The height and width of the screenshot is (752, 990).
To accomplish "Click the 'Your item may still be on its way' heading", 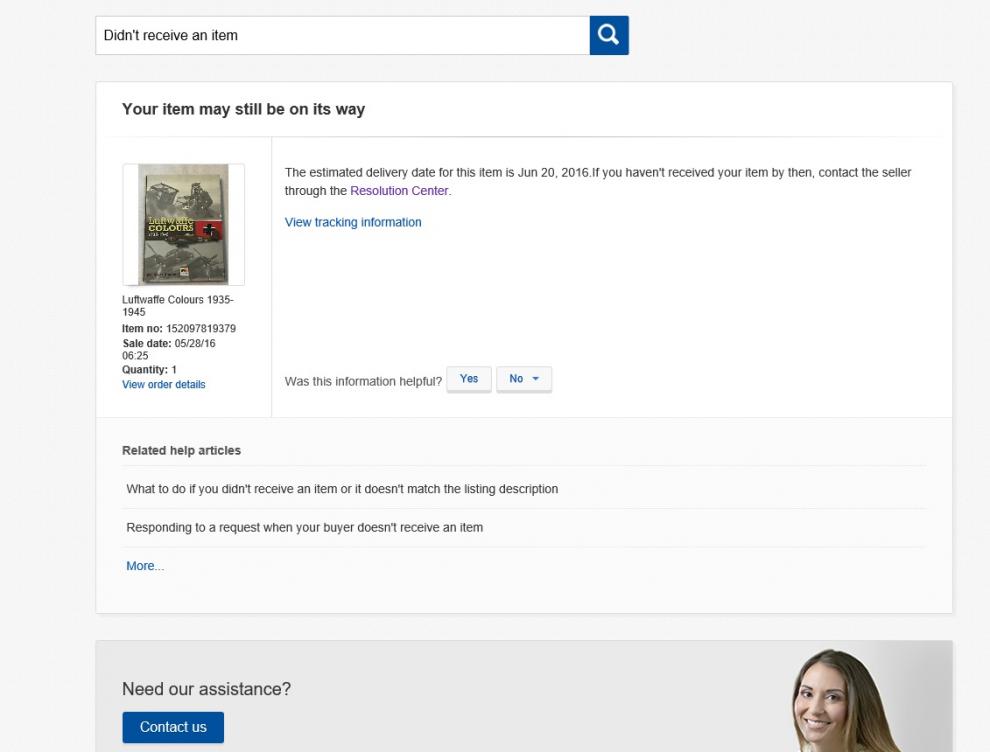I will (243, 109).
